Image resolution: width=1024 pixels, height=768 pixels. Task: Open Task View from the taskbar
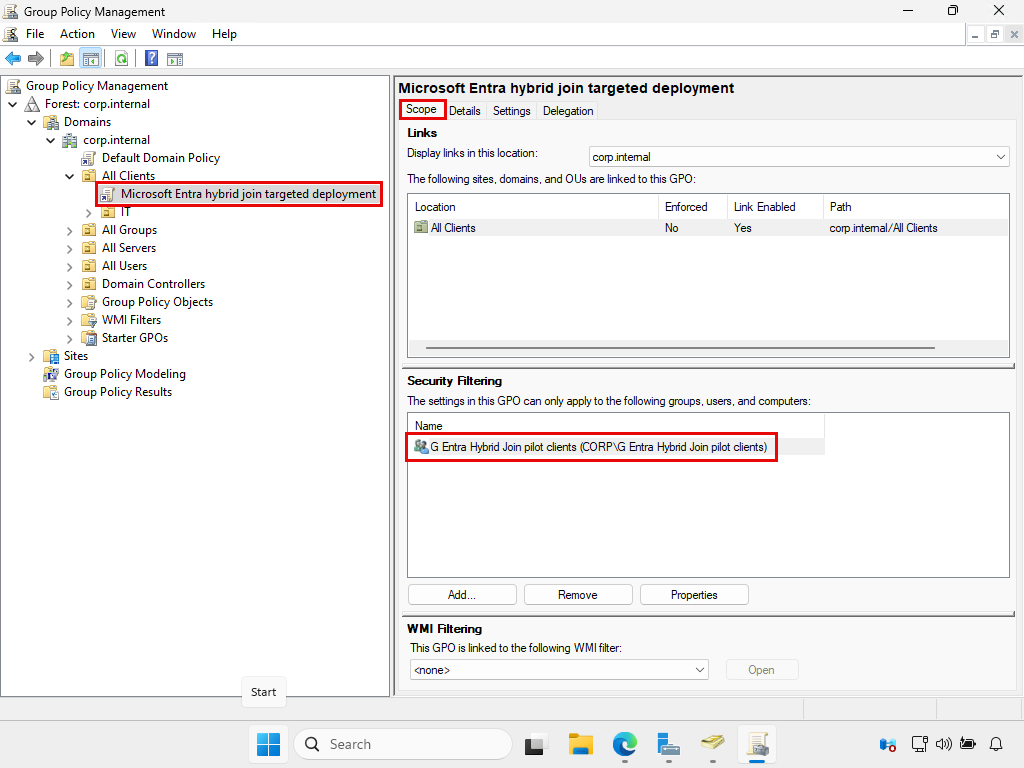pyautogui.click(x=535, y=744)
